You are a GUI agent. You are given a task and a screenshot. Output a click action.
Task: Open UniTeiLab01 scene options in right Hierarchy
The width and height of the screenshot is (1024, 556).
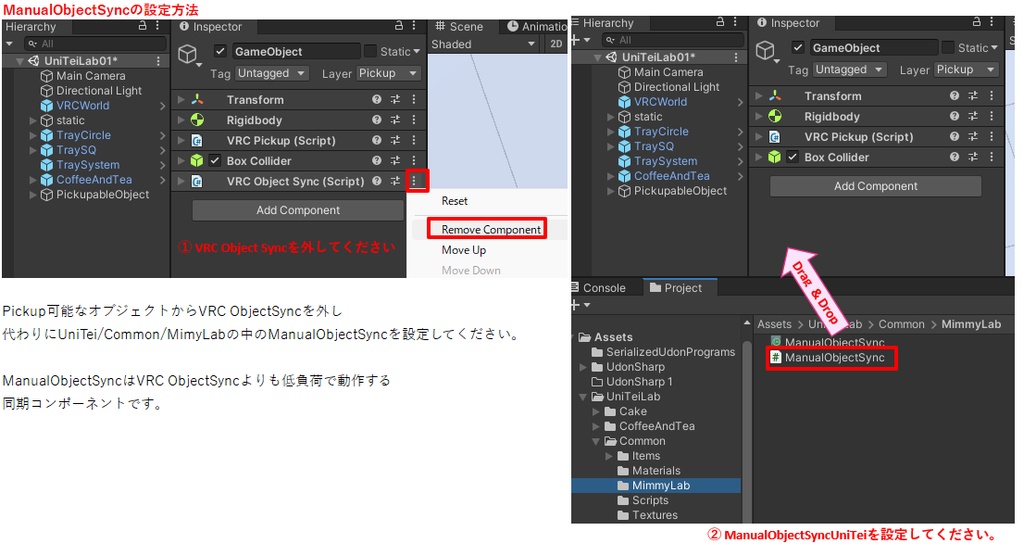tap(736, 57)
